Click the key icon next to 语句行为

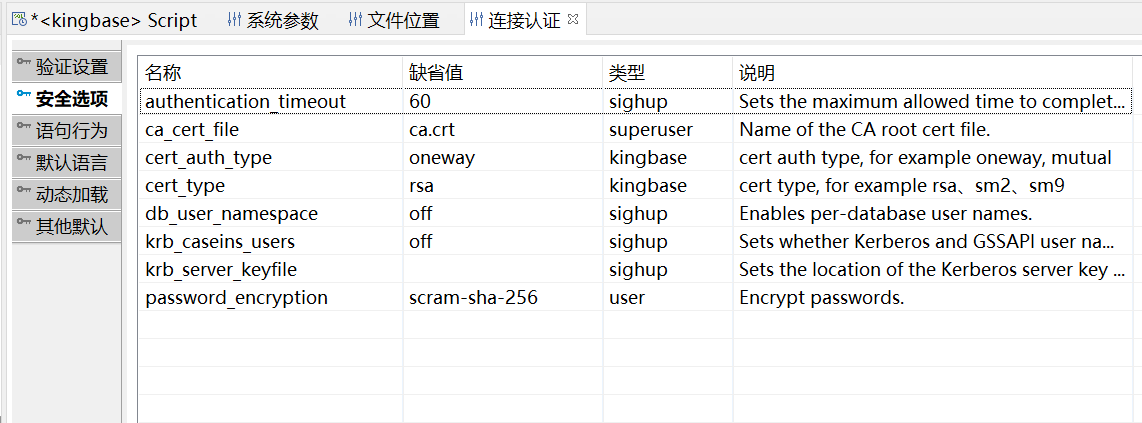(x=24, y=128)
